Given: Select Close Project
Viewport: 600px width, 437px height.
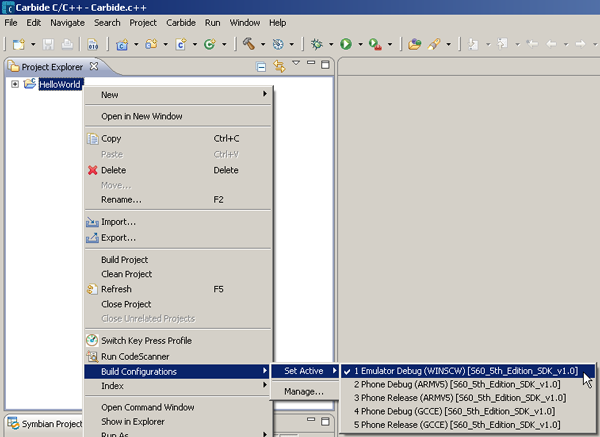Looking at the screenshot, I should [x=178, y=304].
